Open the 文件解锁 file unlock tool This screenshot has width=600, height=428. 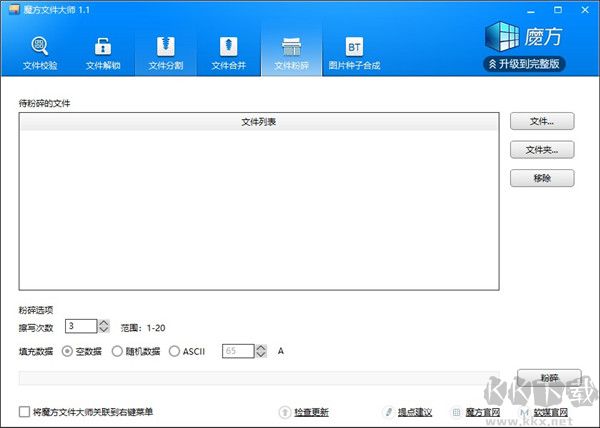click(103, 54)
